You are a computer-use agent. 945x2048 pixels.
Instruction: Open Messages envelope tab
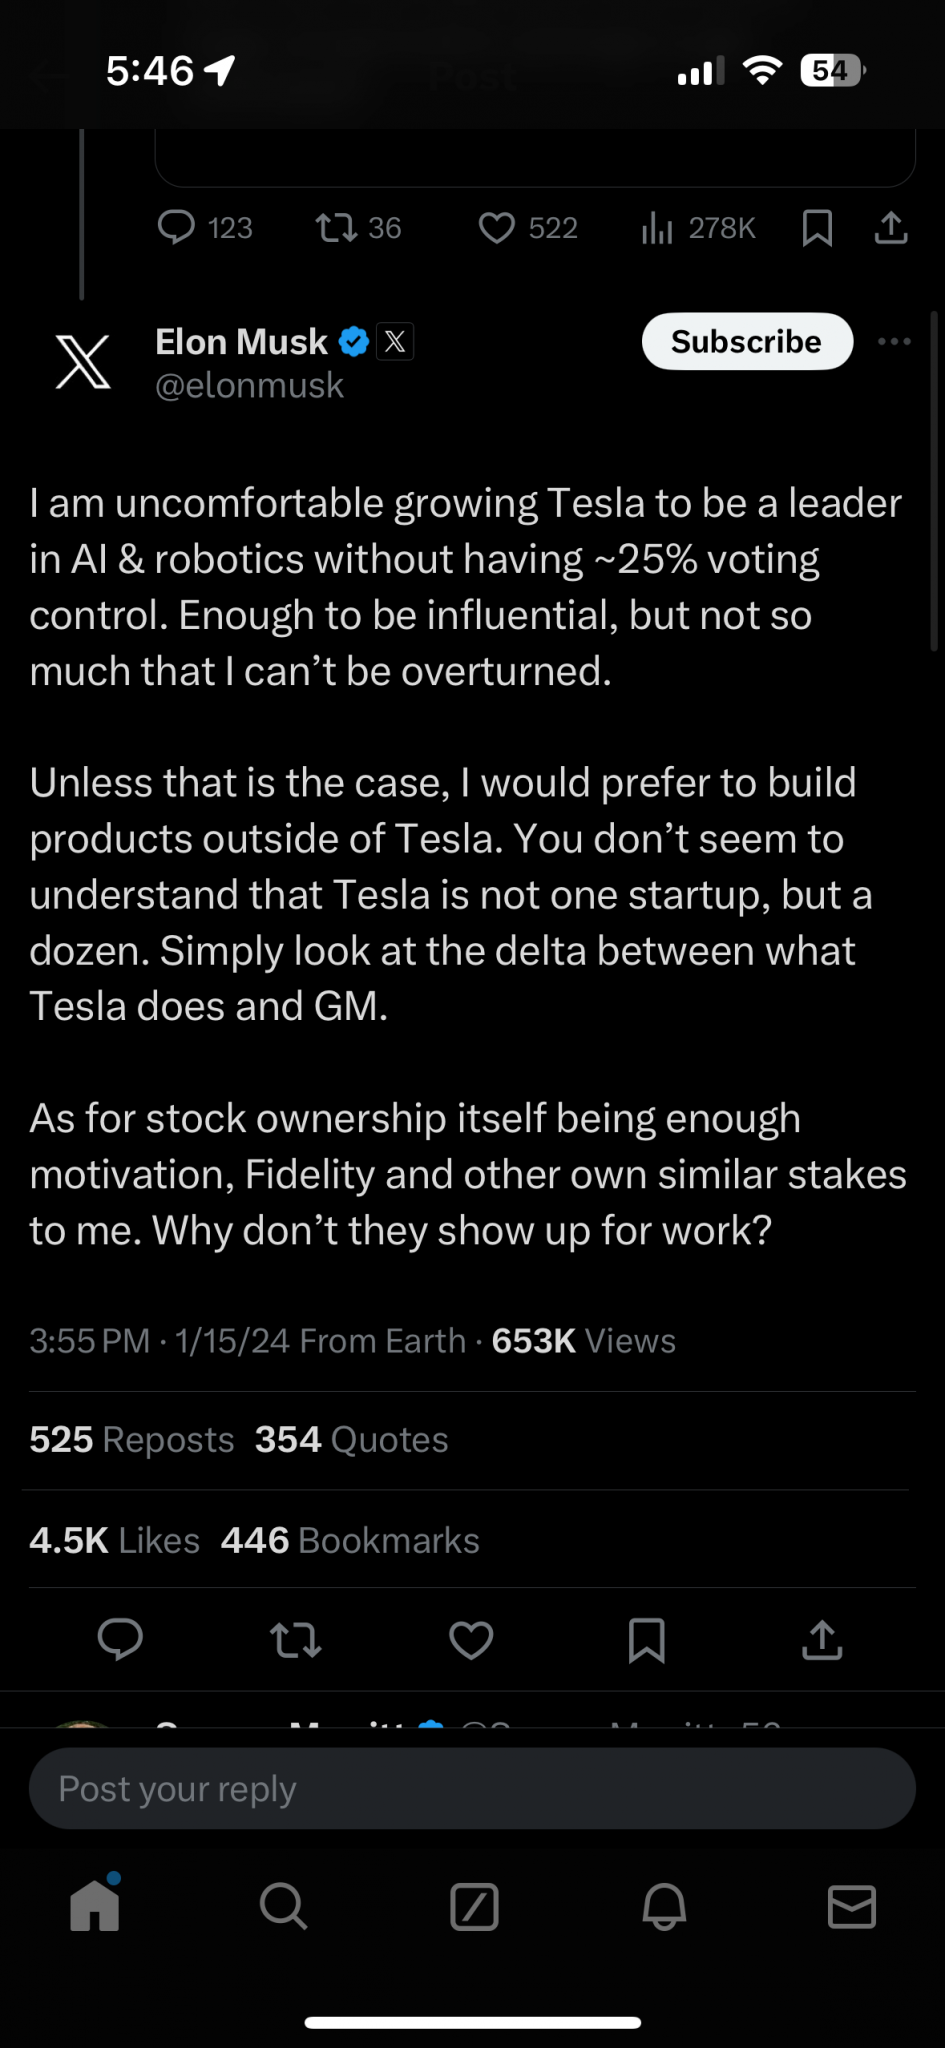coord(852,1906)
